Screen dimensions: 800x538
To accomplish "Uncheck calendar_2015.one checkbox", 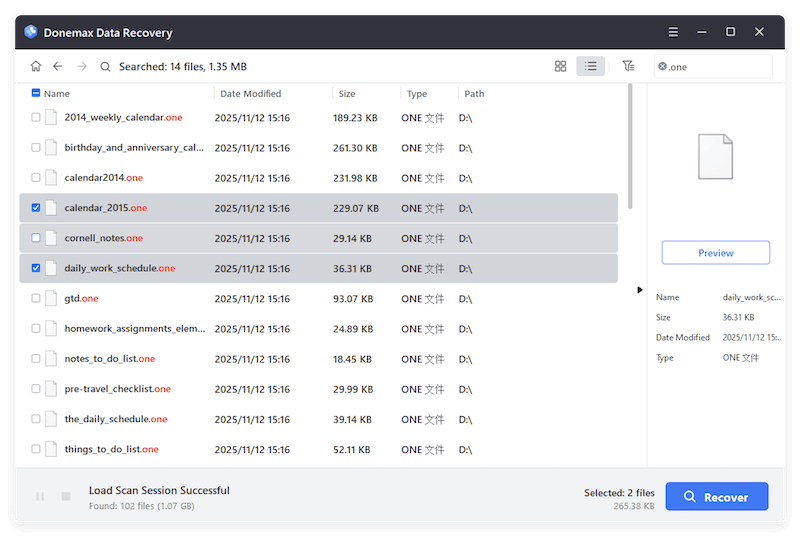I will coord(36,208).
